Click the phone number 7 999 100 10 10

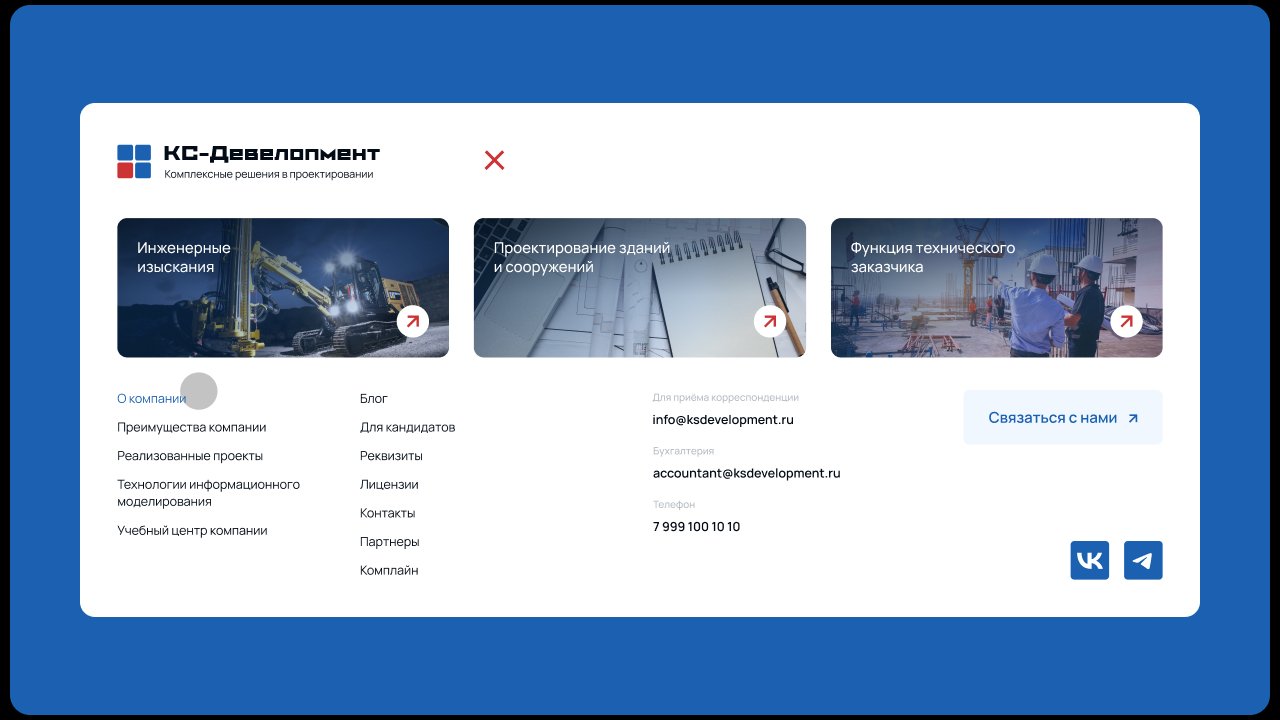coord(697,527)
